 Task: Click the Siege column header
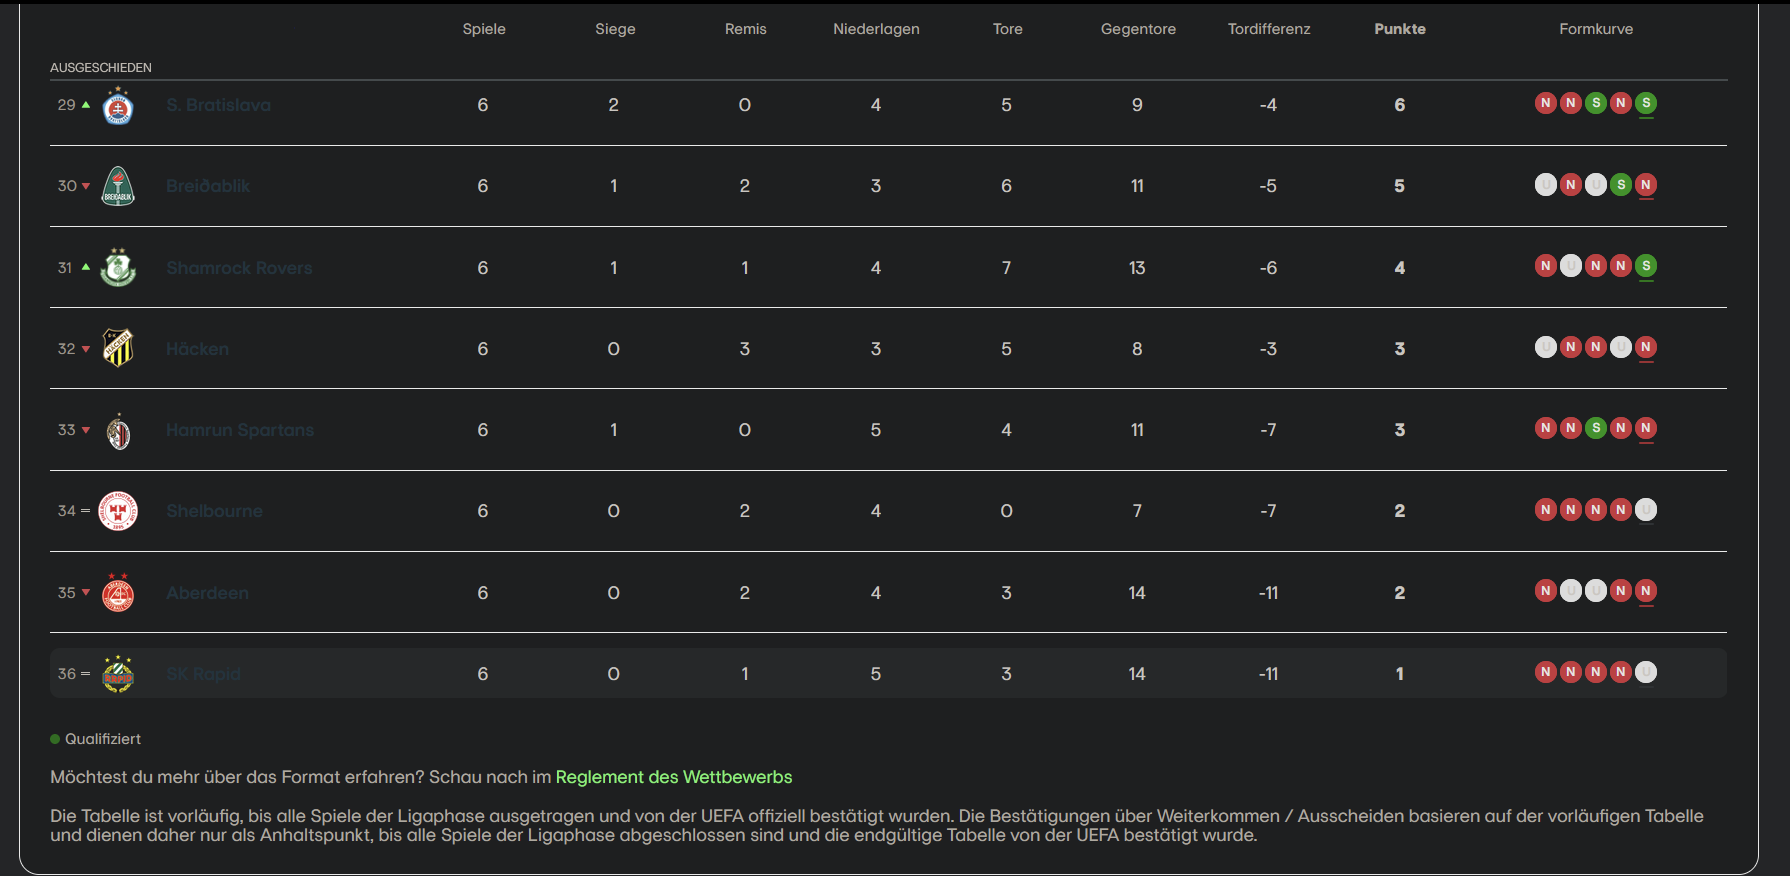tap(615, 29)
